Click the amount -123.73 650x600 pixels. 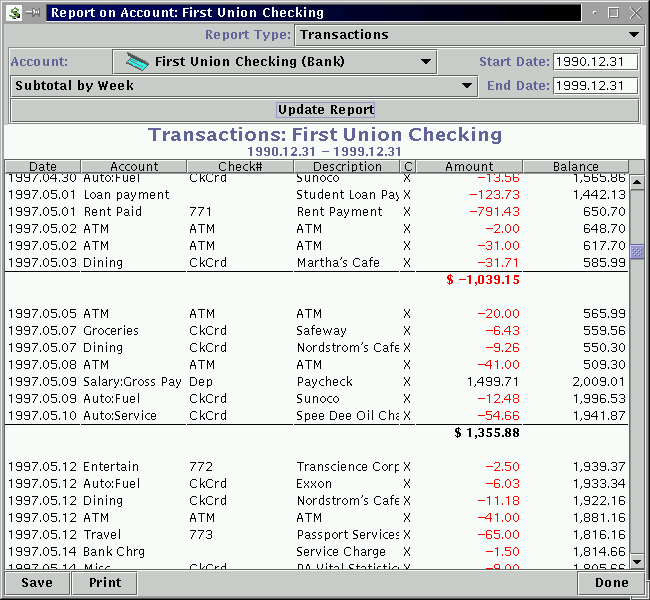click(494, 195)
